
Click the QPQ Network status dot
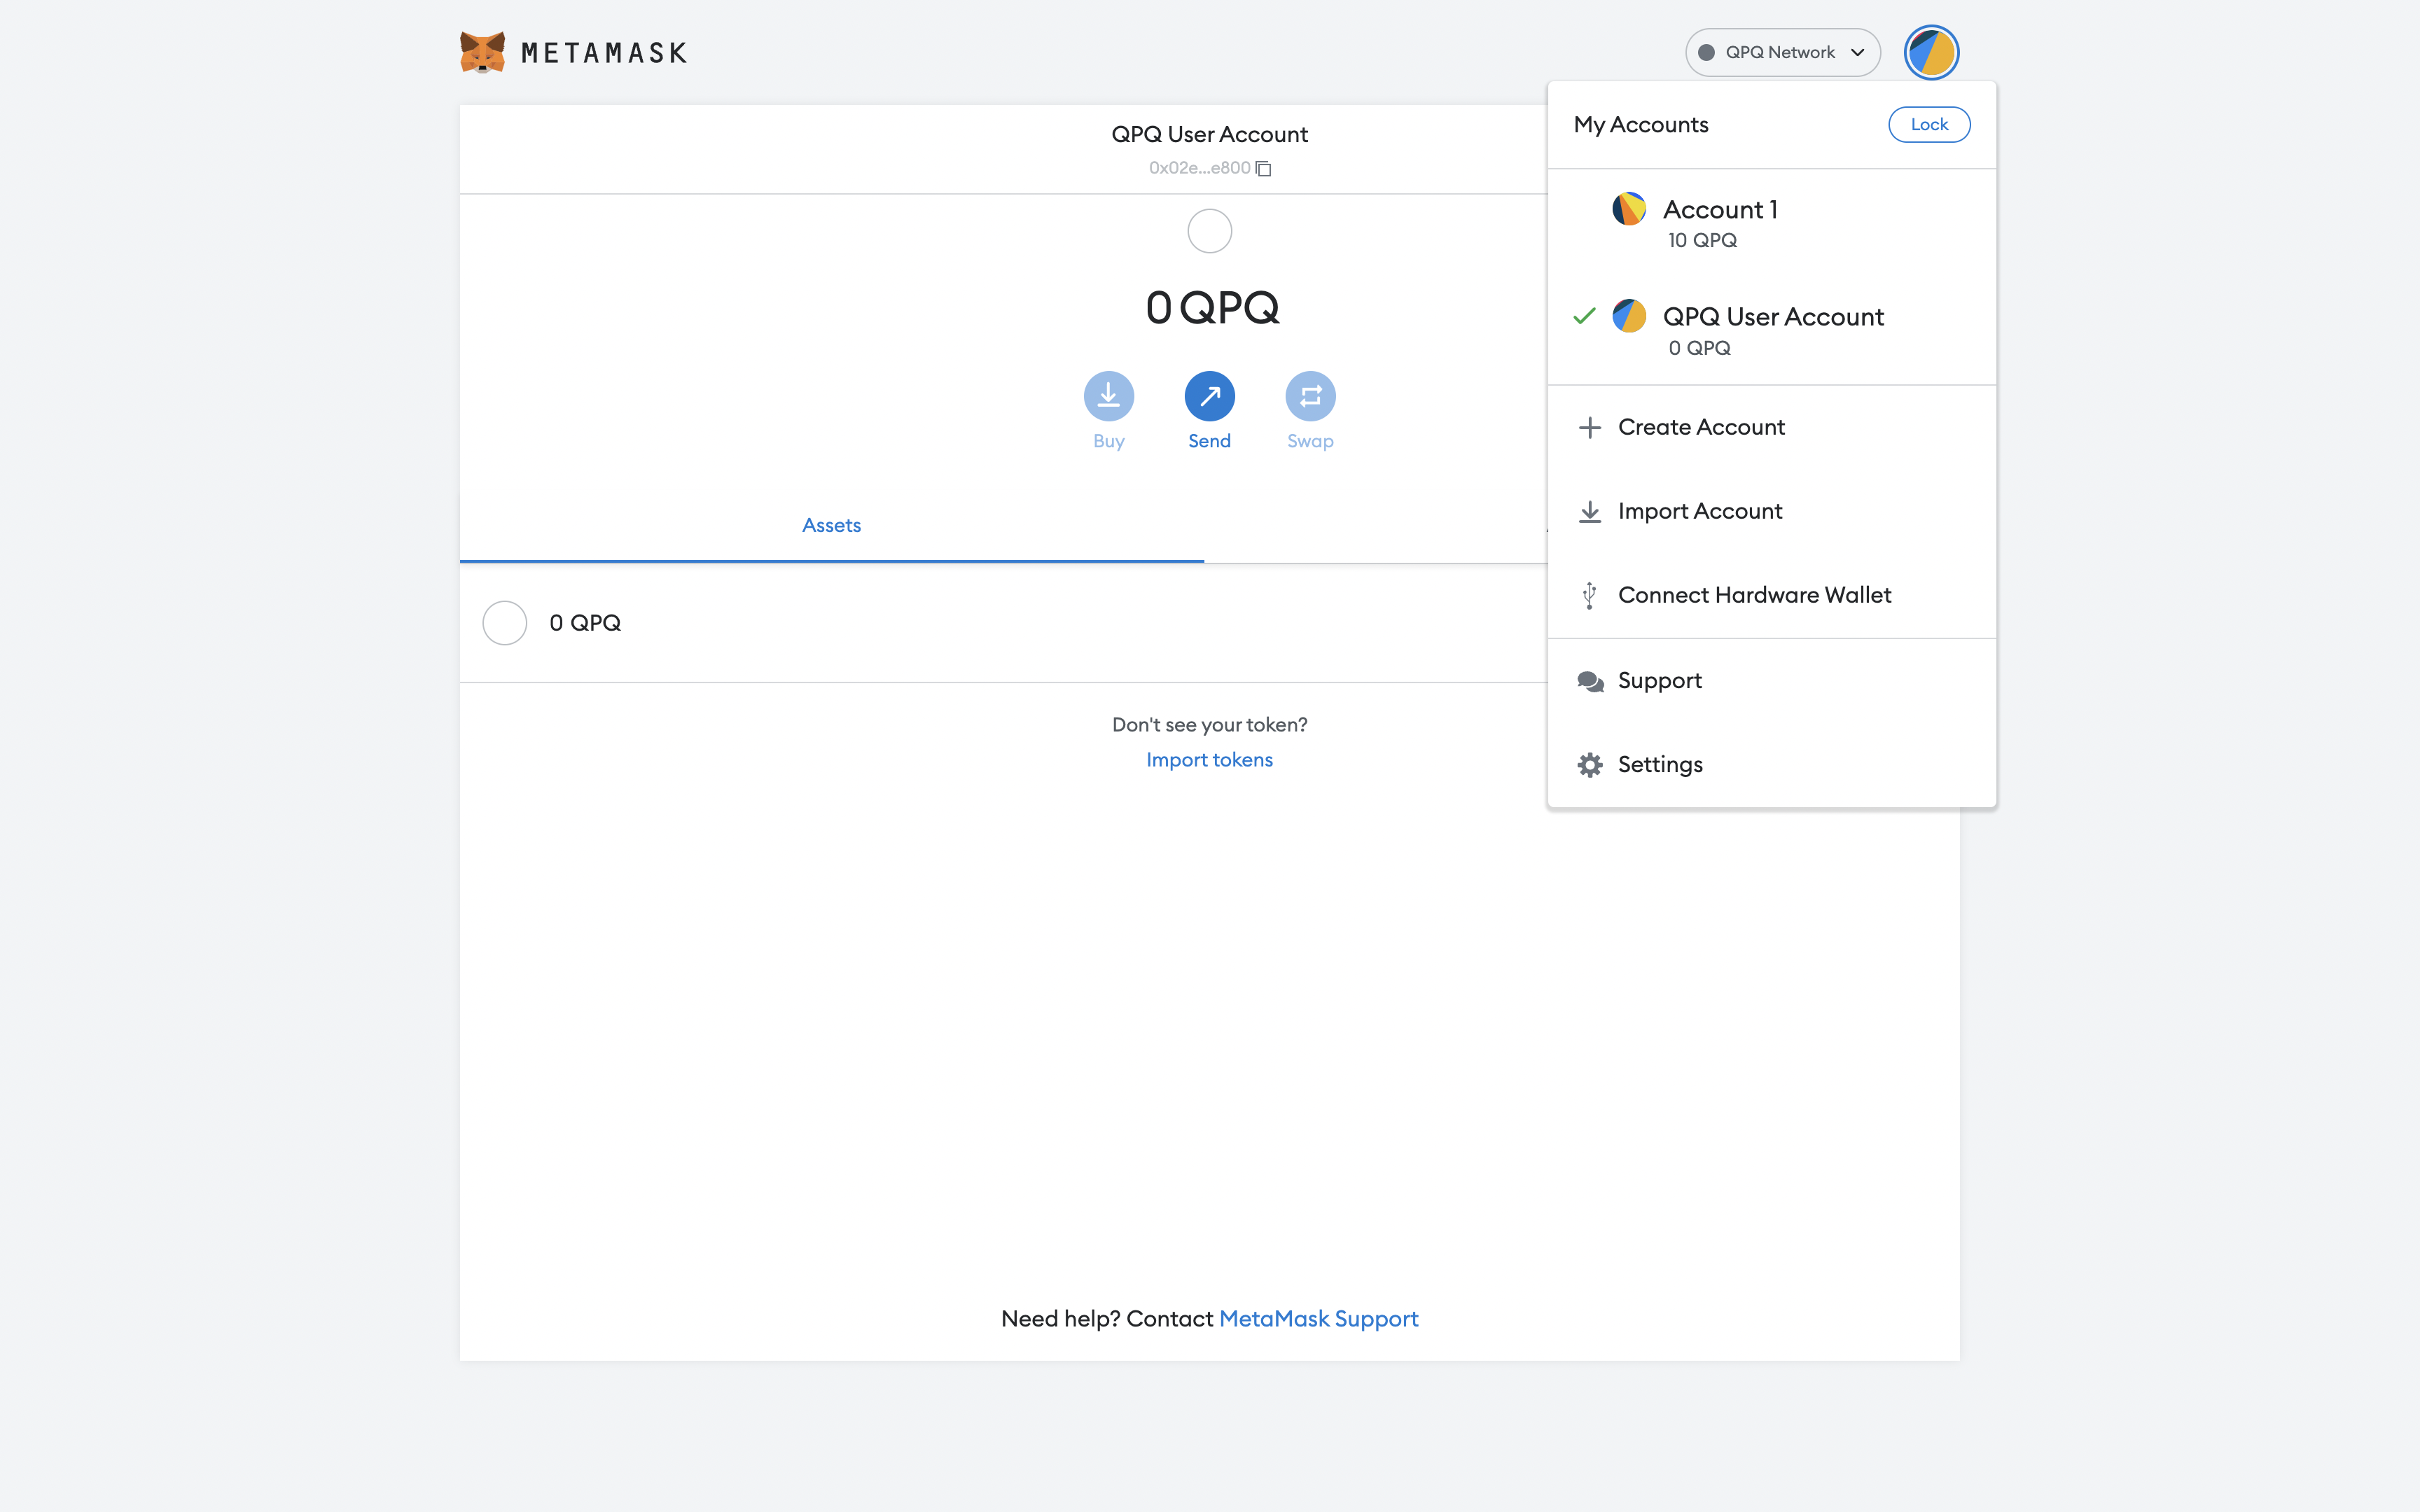(x=1707, y=52)
